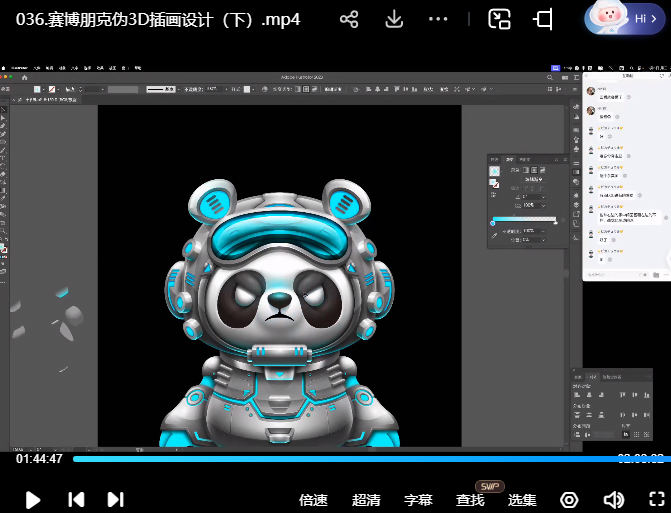The image size is (671, 513).
Task: Skip to the next video
Action: click(x=115, y=499)
